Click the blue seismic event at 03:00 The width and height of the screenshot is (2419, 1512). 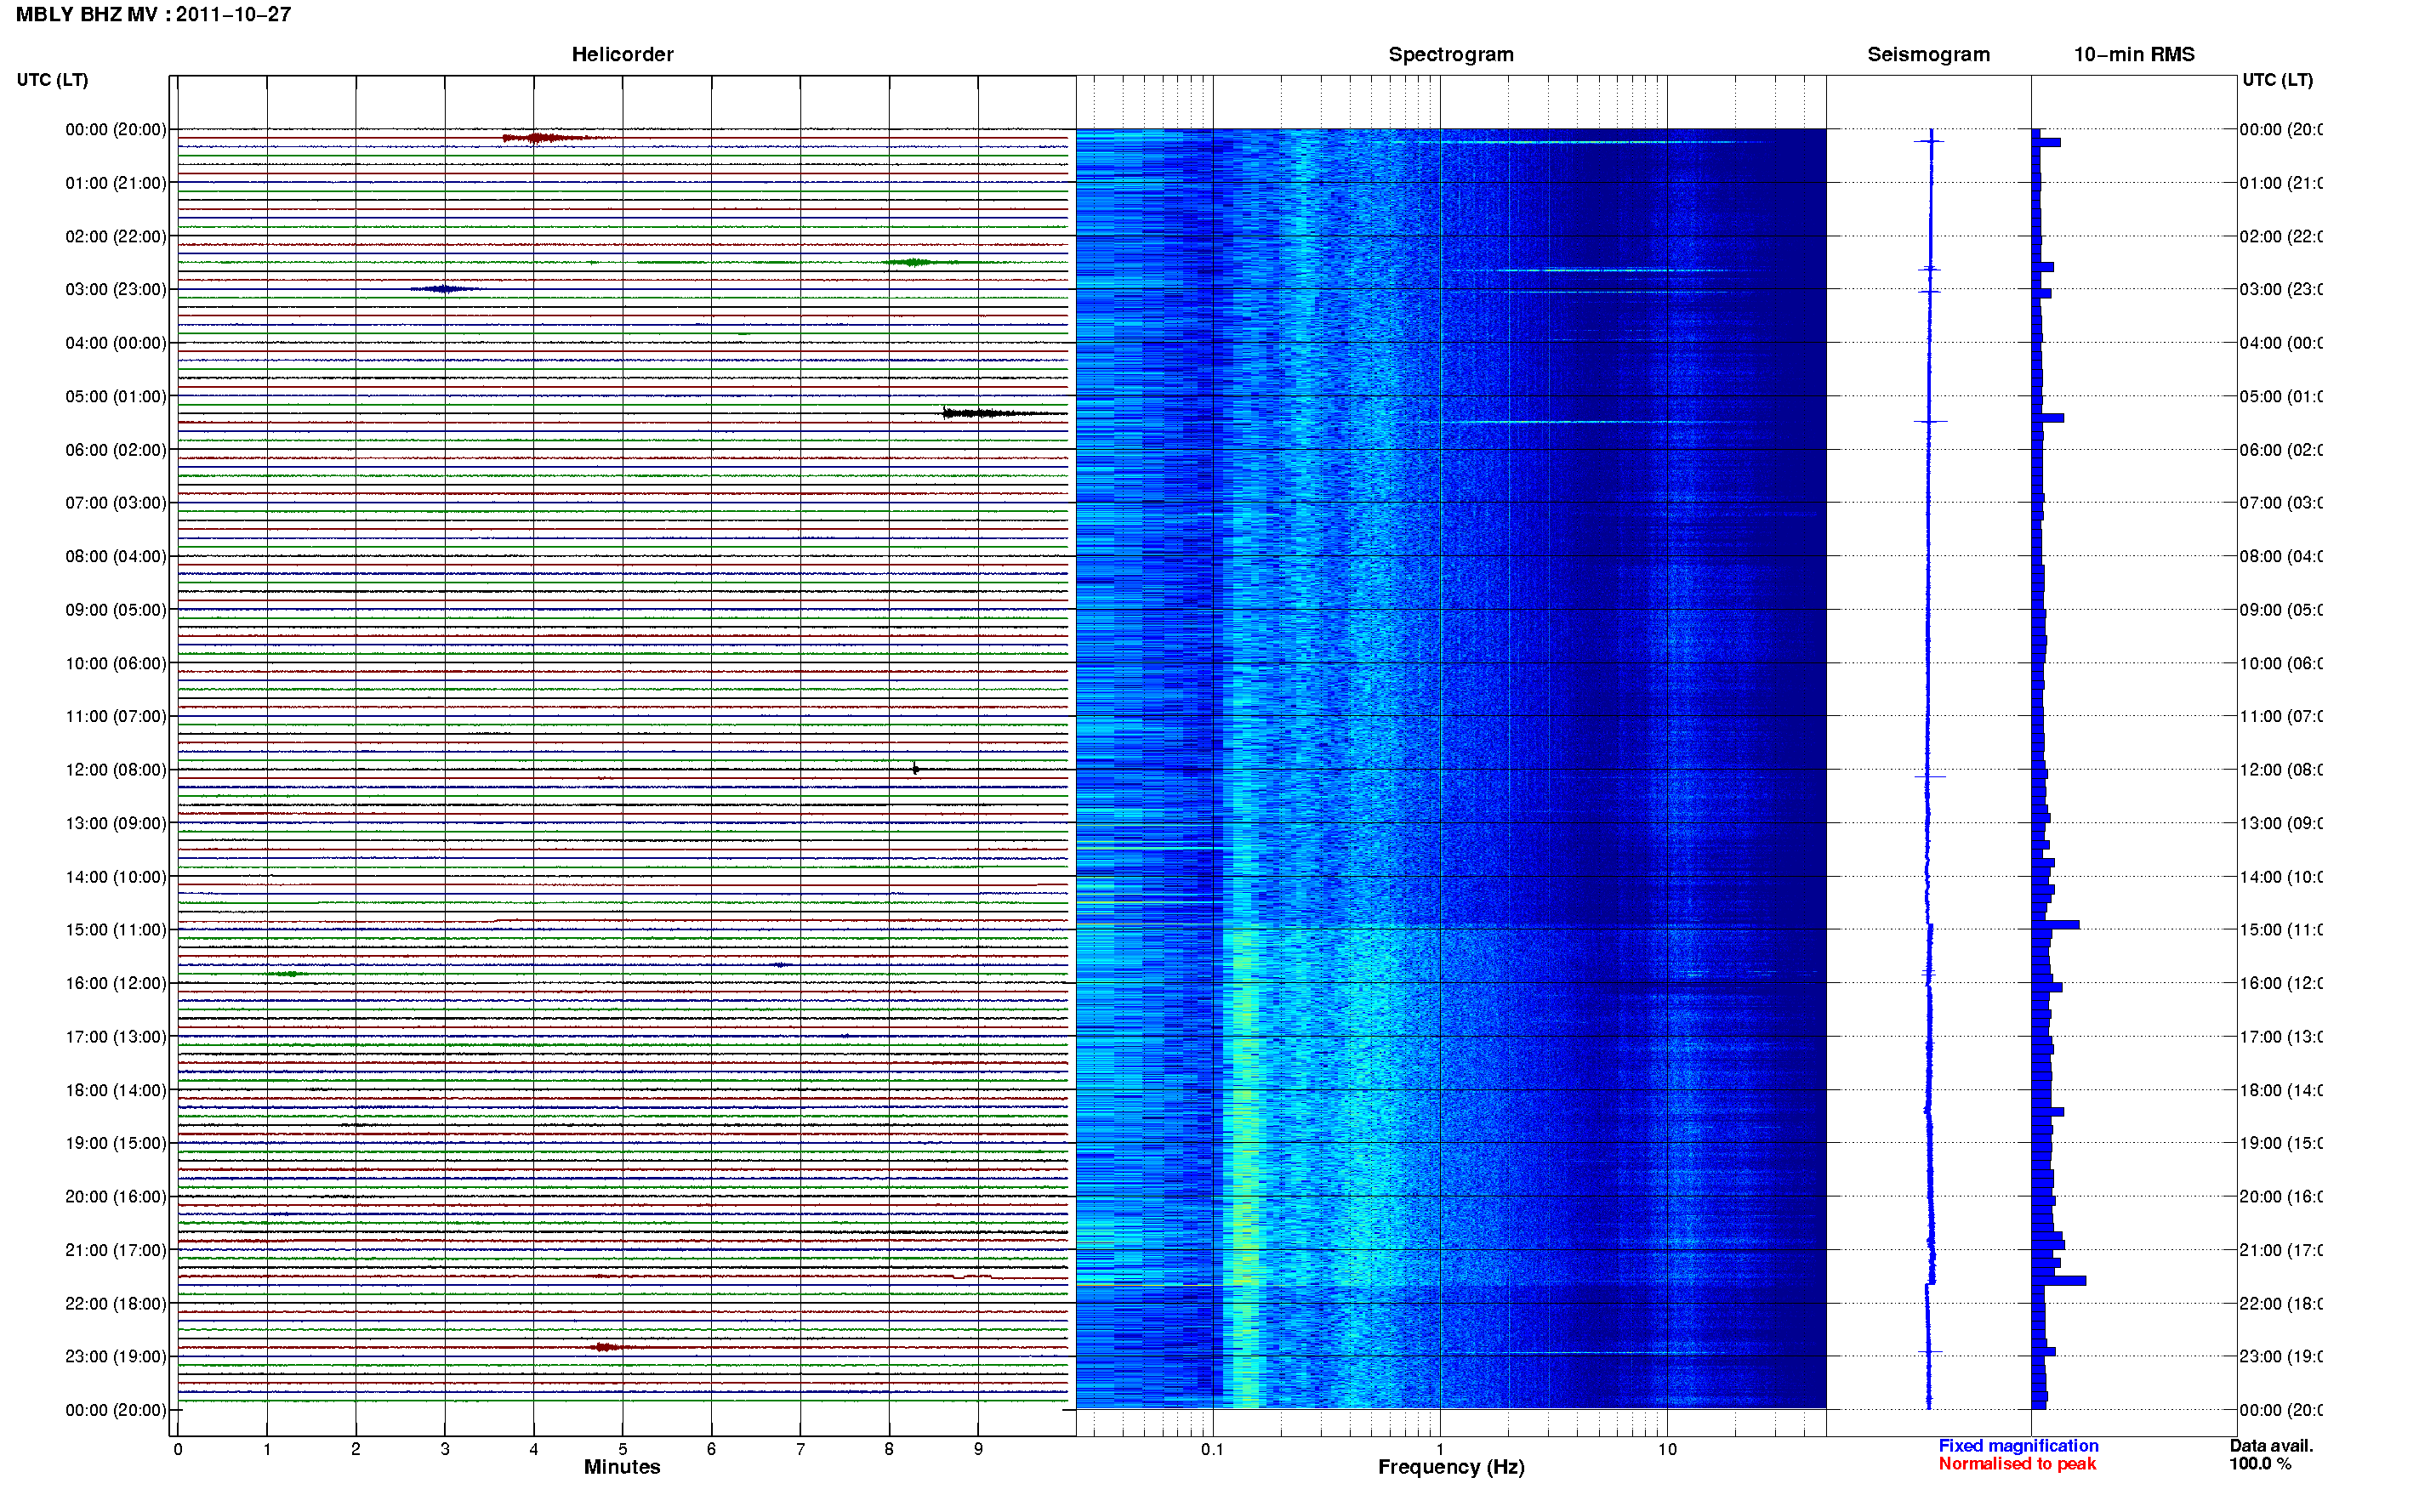click(444, 289)
